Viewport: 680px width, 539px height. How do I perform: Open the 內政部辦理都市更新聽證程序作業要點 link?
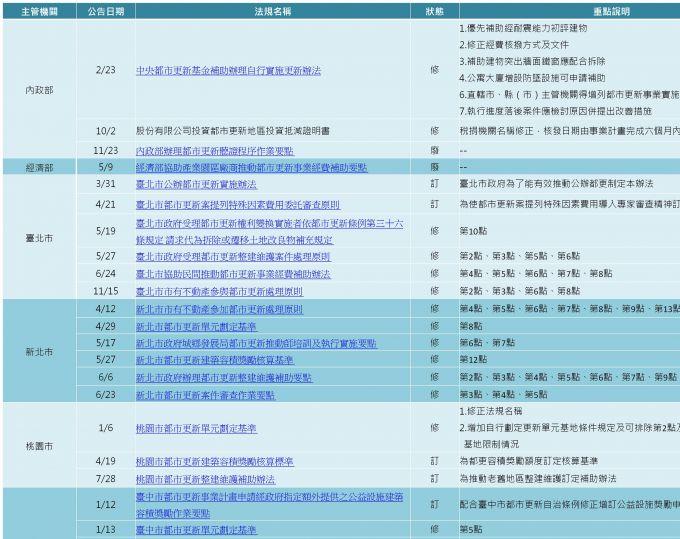coord(215,151)
